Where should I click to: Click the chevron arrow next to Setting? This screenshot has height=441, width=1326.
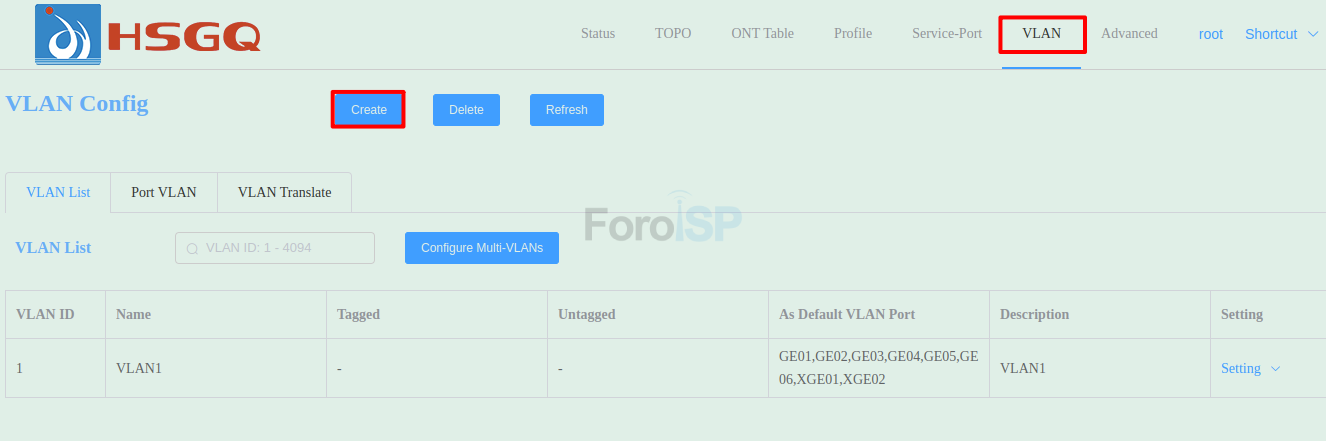(x=1275, y=368)
